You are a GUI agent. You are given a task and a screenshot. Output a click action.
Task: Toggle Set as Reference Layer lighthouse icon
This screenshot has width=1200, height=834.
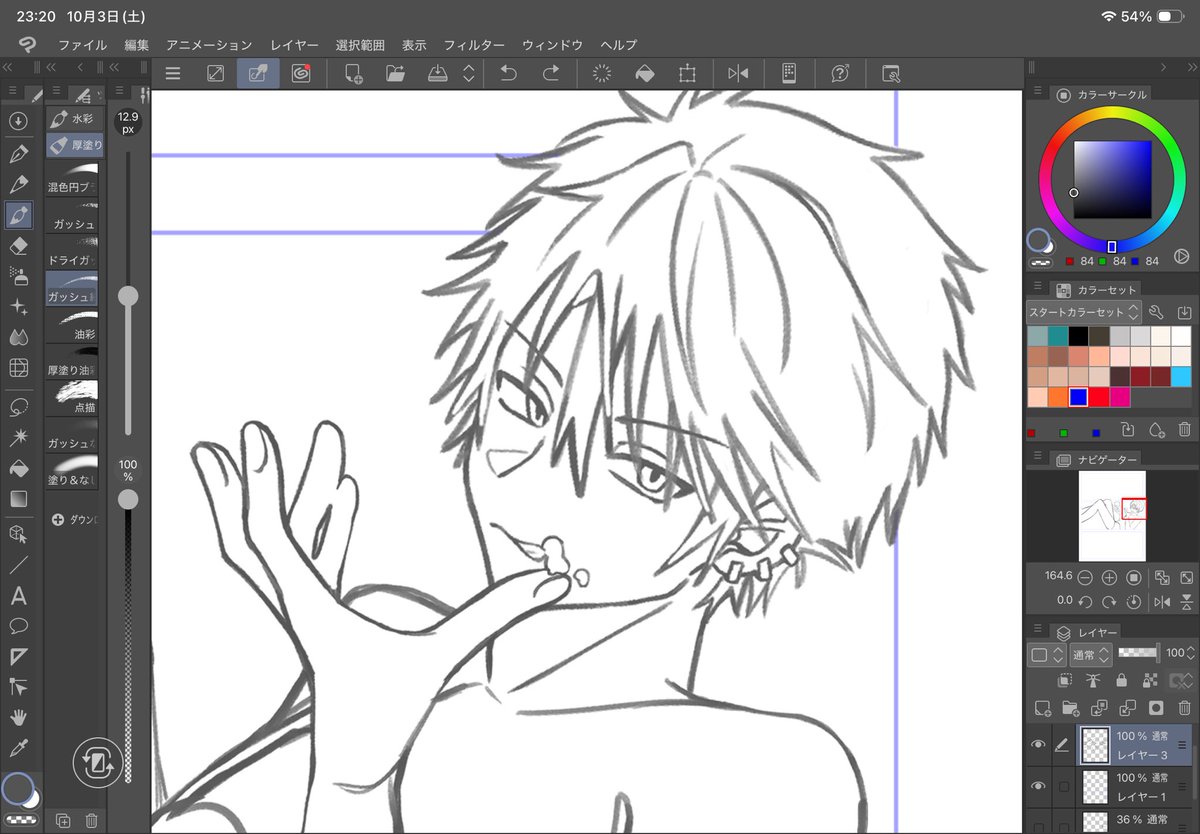click(1093, 681)
